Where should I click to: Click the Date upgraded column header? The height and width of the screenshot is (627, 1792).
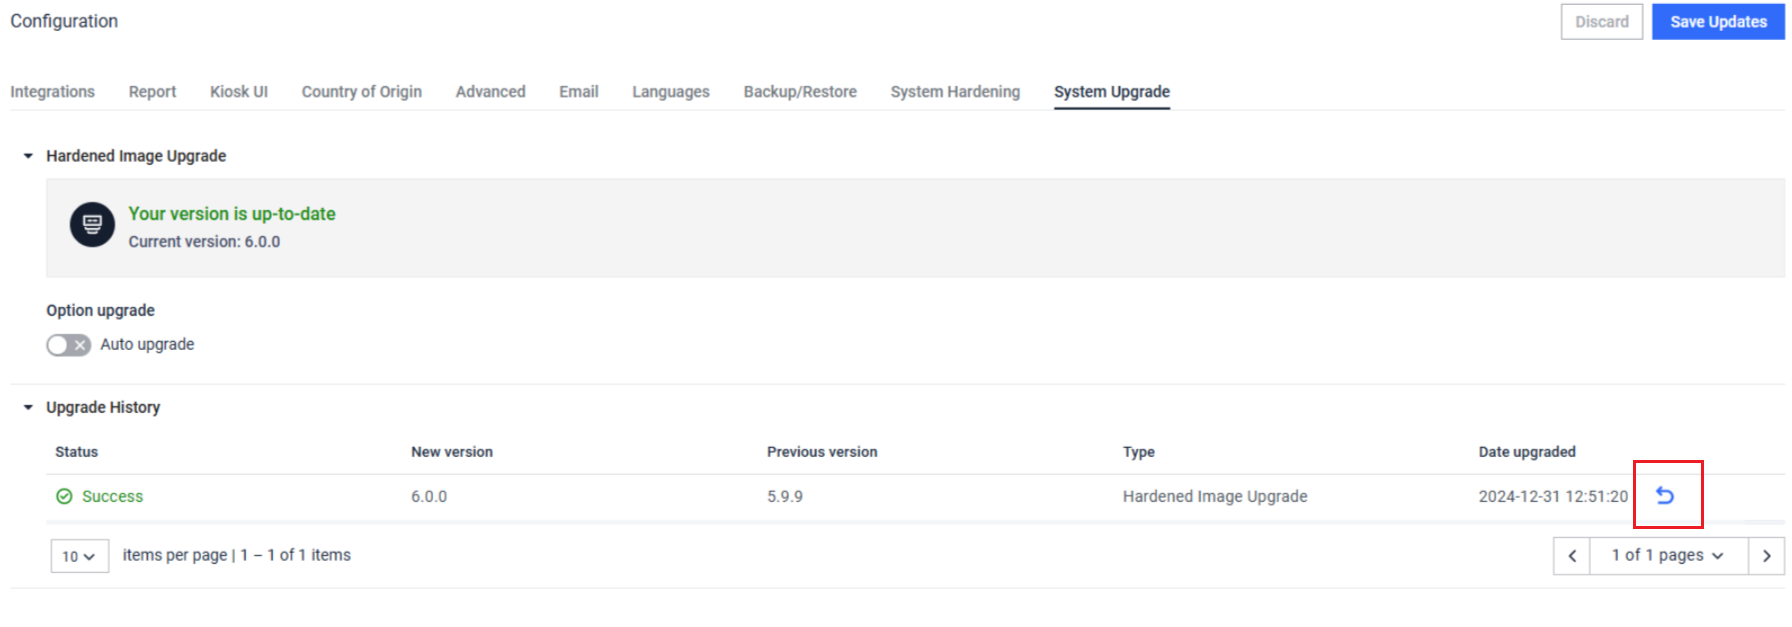(1527, 452)
